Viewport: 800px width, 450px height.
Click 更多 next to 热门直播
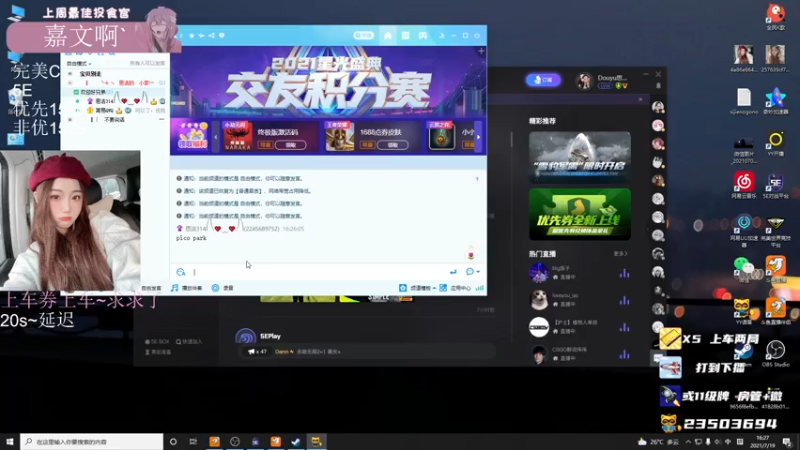[620, 254]
